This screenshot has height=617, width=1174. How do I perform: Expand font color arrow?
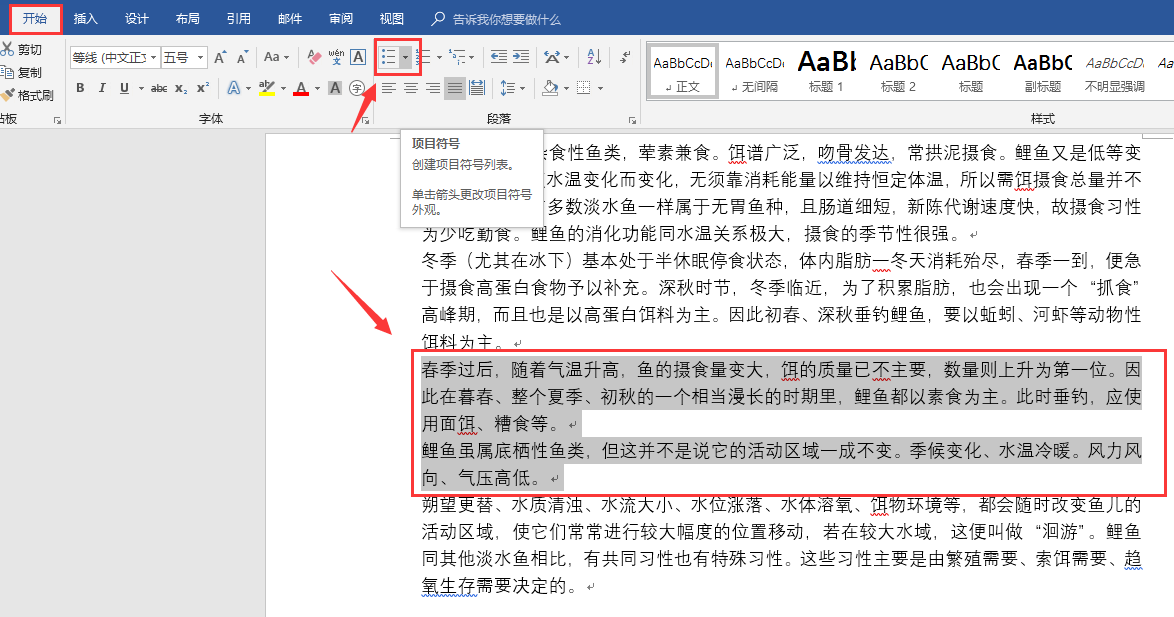pos(317,88)
